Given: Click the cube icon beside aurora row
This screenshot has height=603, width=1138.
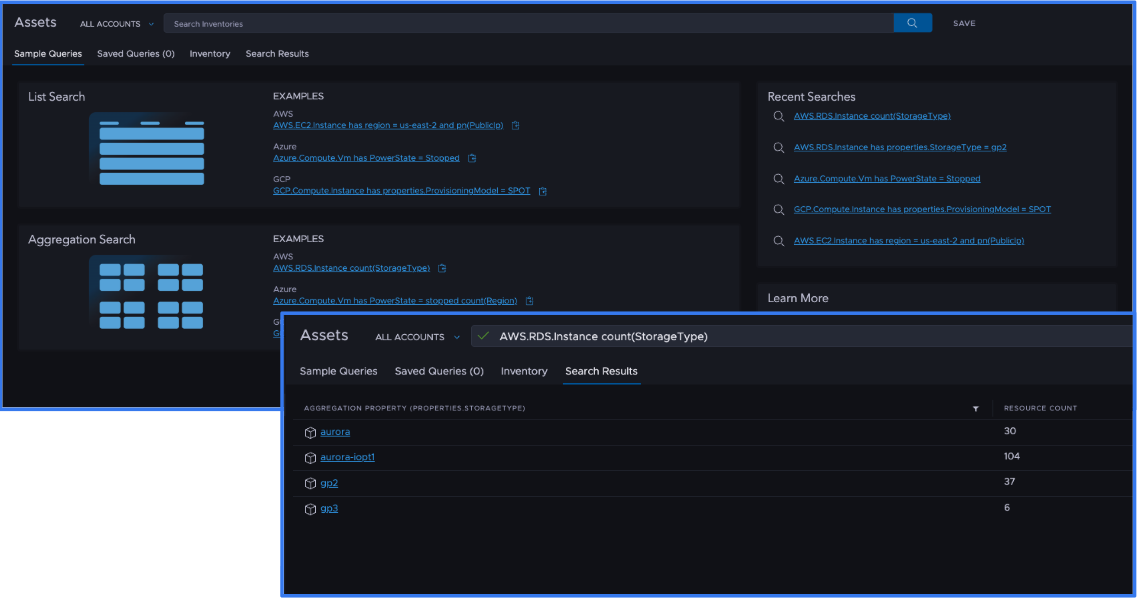Looking at the screenshot, I should pos(310,431).
